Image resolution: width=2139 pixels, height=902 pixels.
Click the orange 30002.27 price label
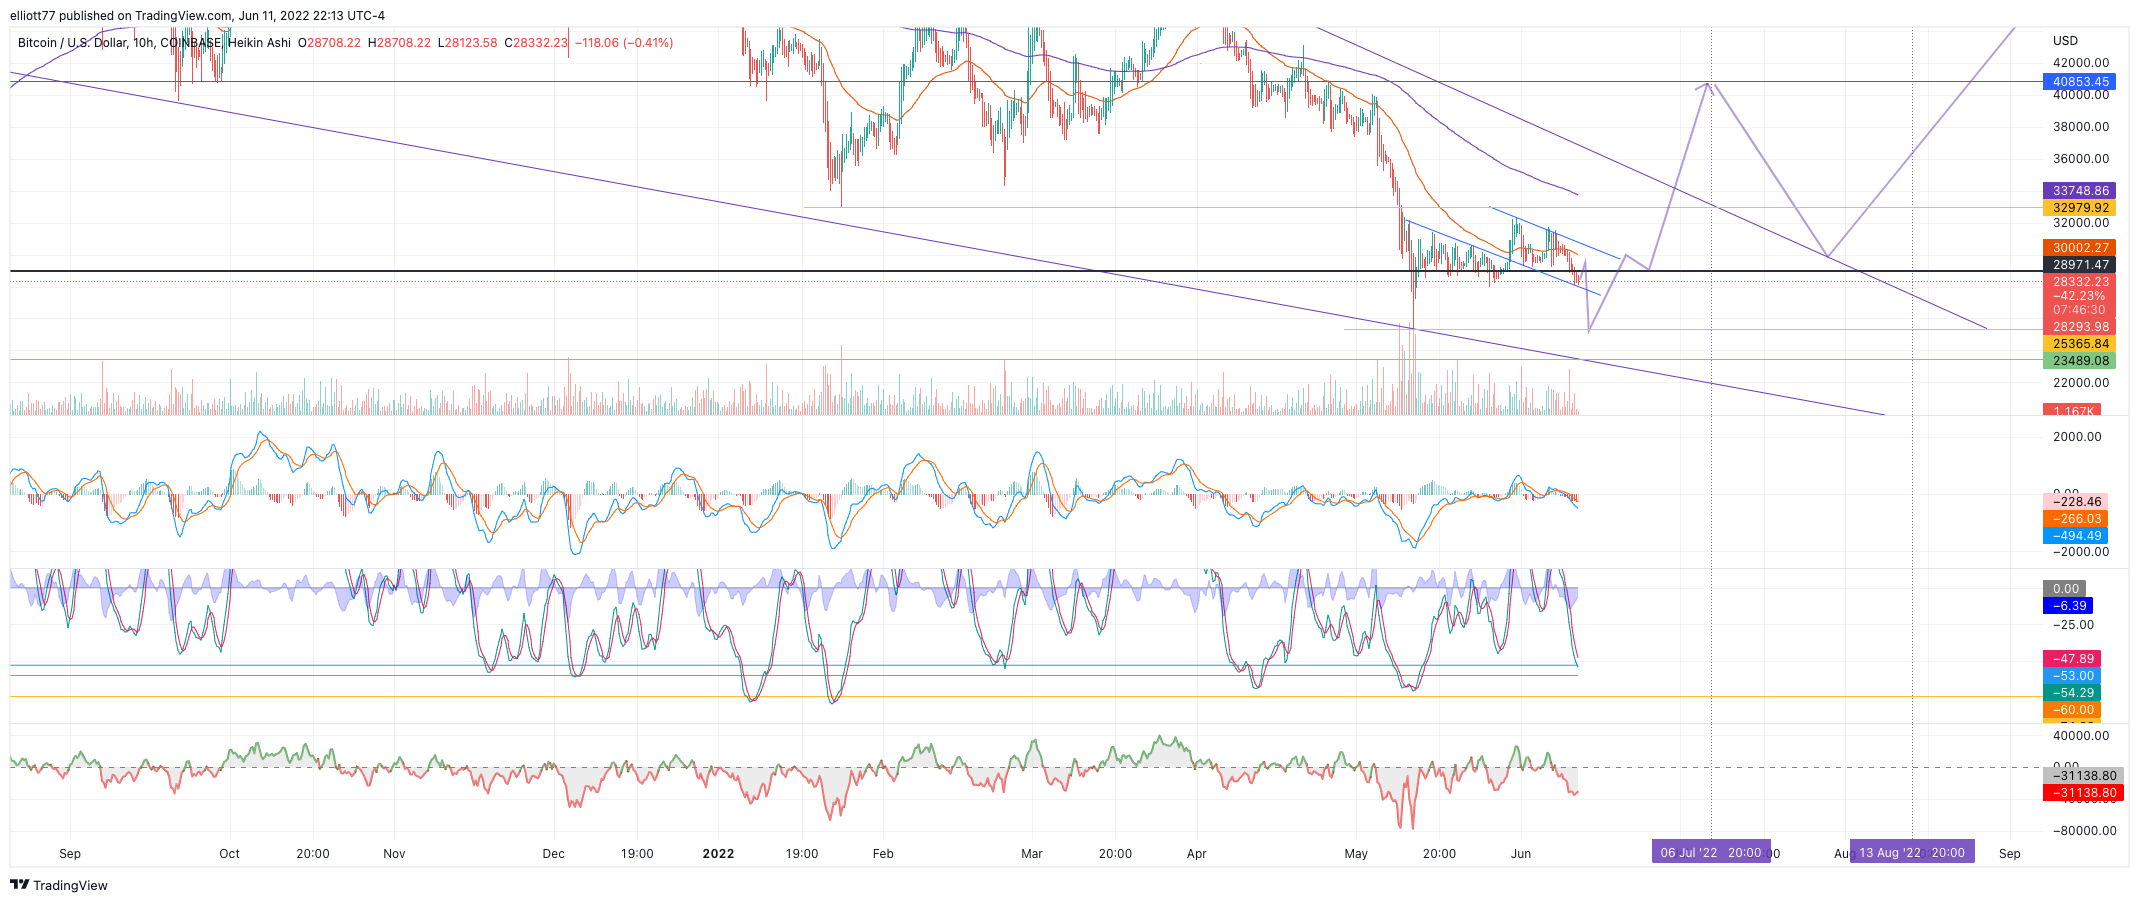[2080, 247]
